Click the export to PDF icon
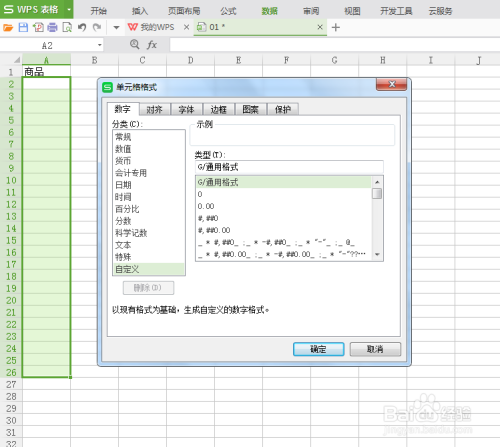This screenshot has width=500, height=447. tap(38, 27)
